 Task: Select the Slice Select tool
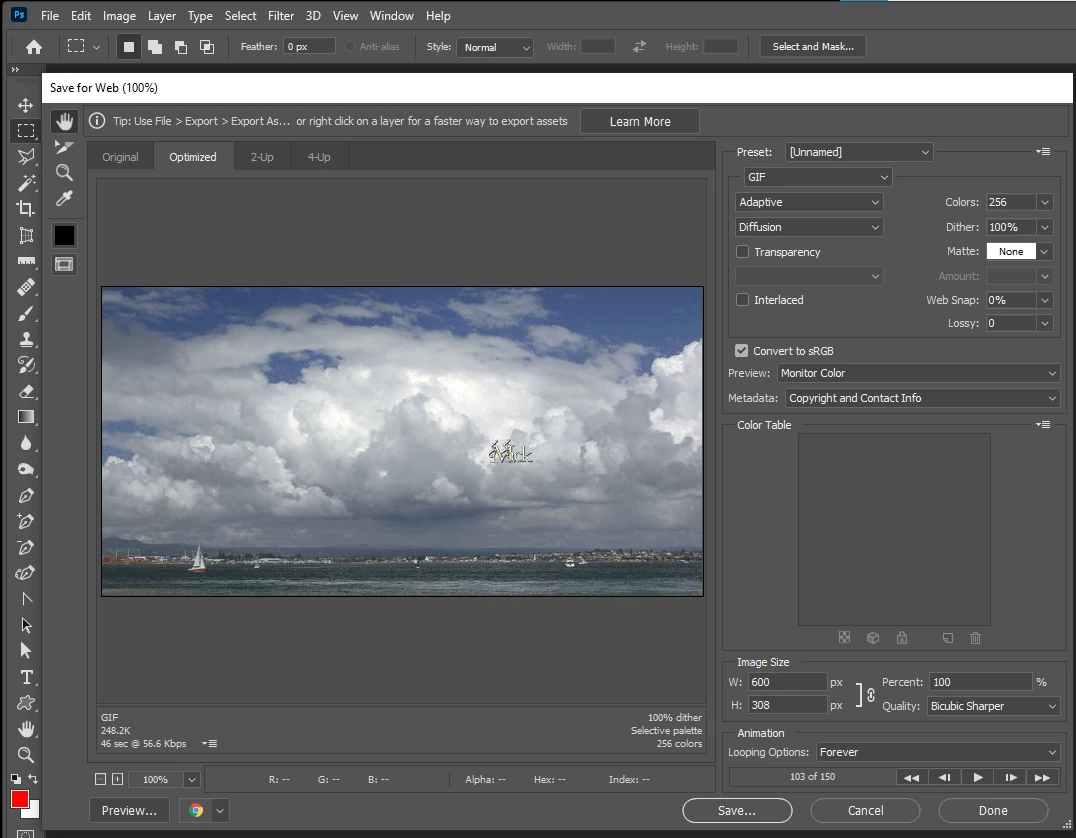tap(64, 147)
